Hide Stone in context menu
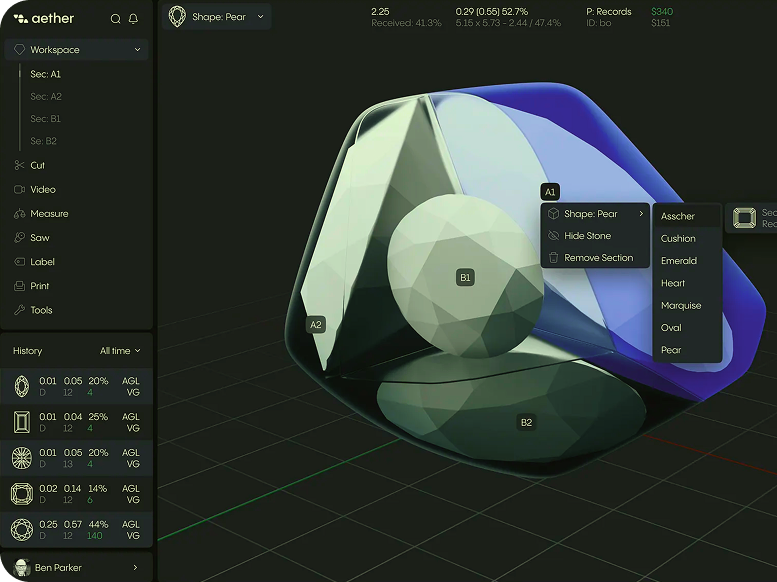 click(x=587, y=236)
